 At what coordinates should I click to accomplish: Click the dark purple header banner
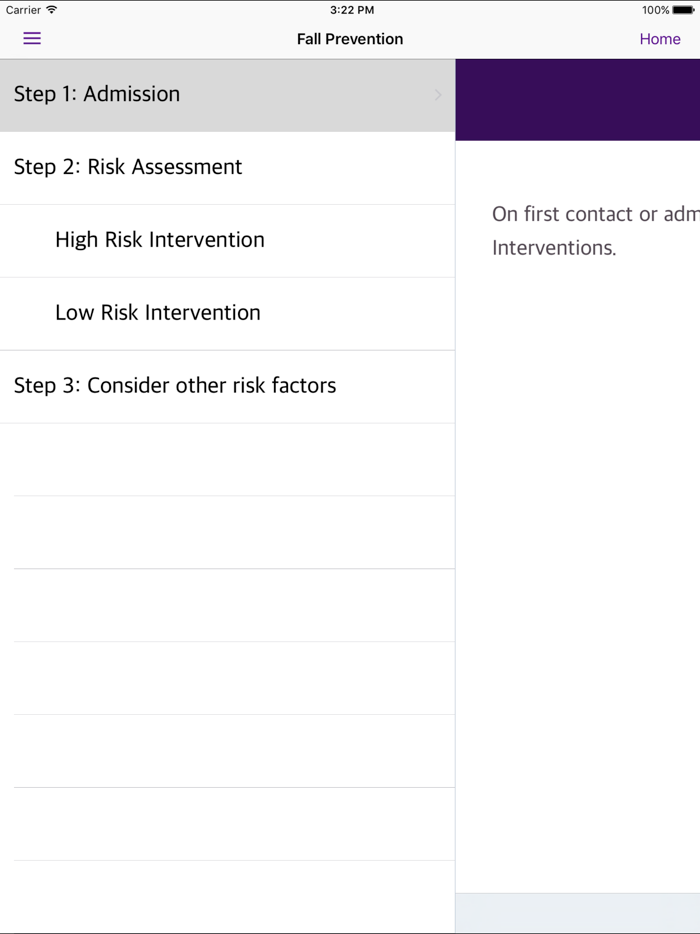click(578, 100)
